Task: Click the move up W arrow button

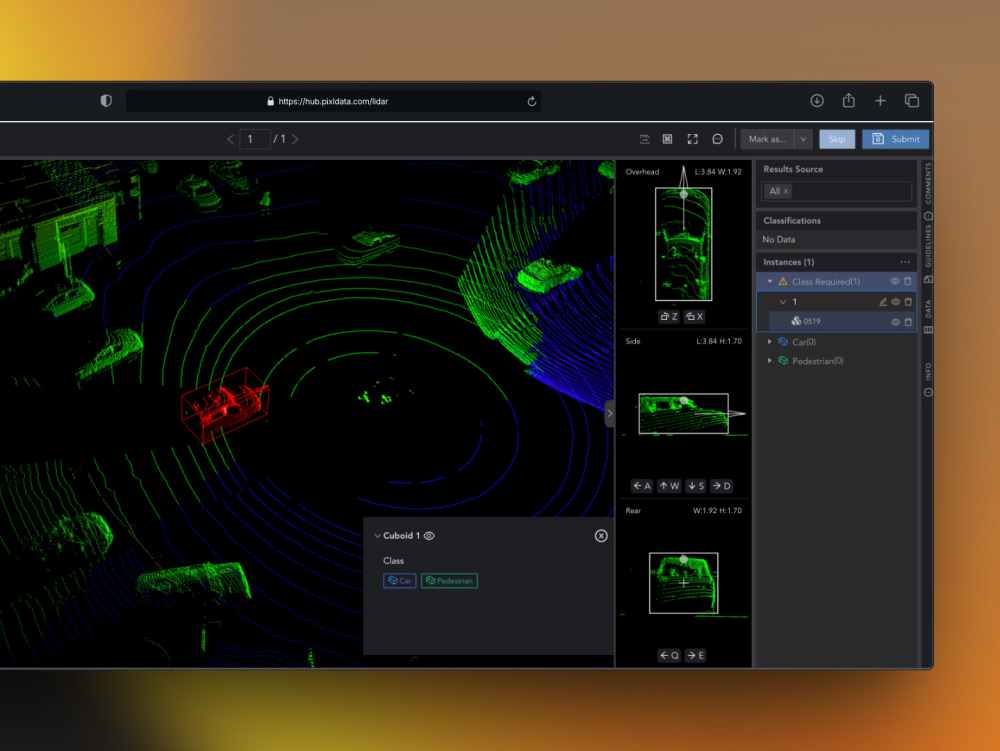Action: [x=669, y=486]
